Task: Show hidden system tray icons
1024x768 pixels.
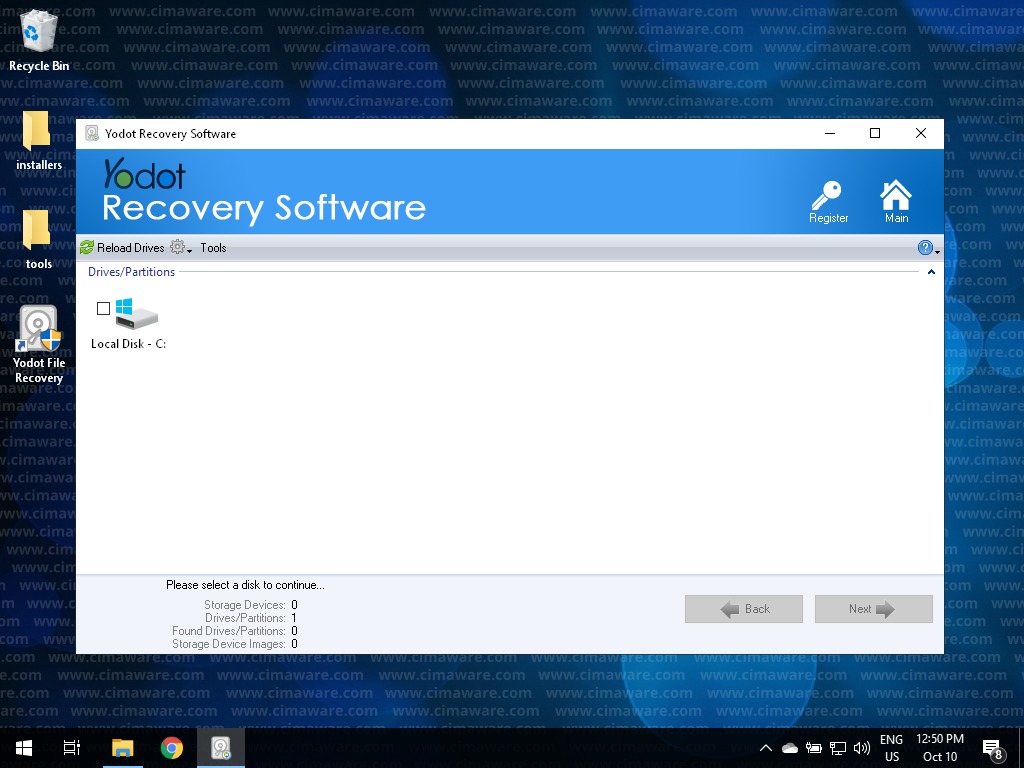Action: (765, 748)
